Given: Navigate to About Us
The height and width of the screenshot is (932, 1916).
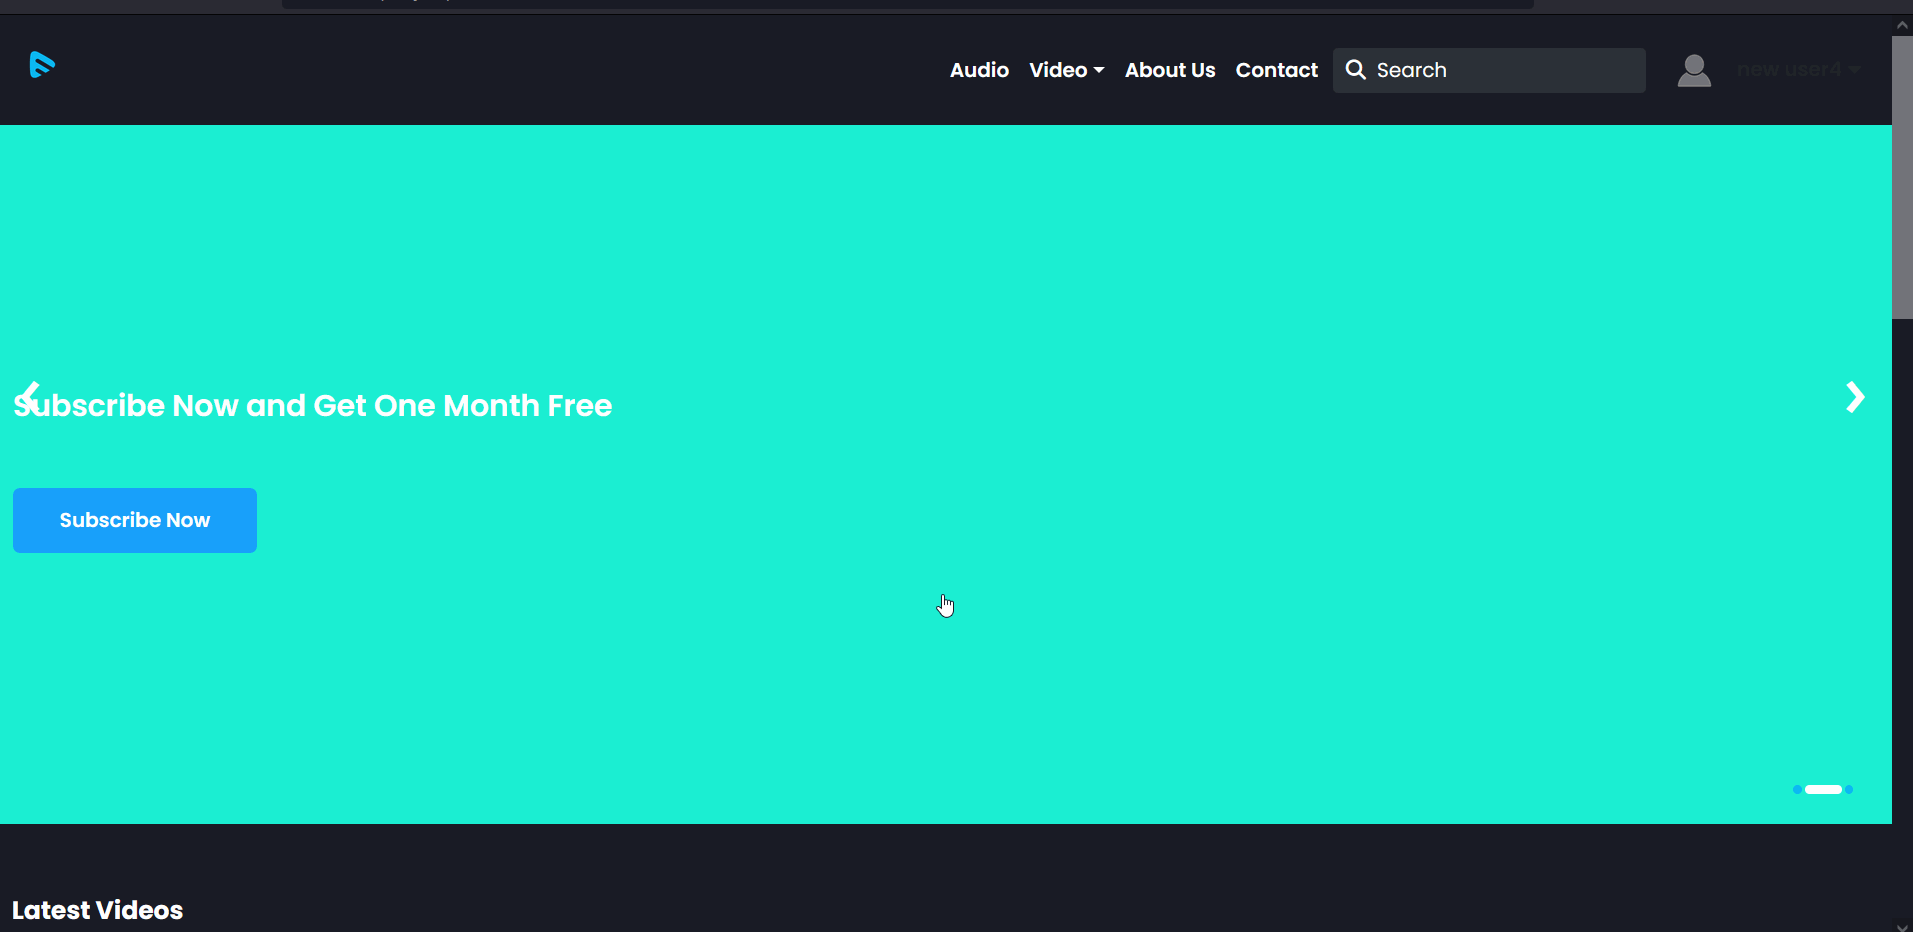Looking at the screenshot, I should click(1169, 70).
